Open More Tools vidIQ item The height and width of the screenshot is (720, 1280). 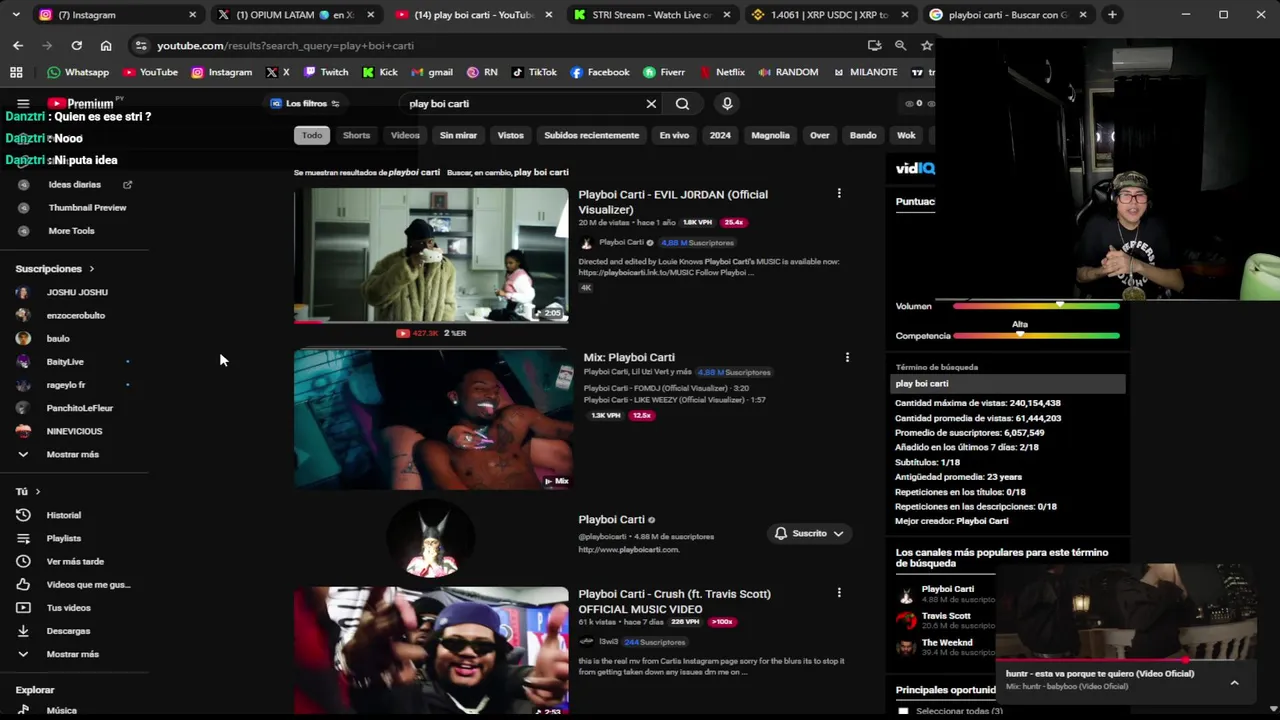coord(71,231)
